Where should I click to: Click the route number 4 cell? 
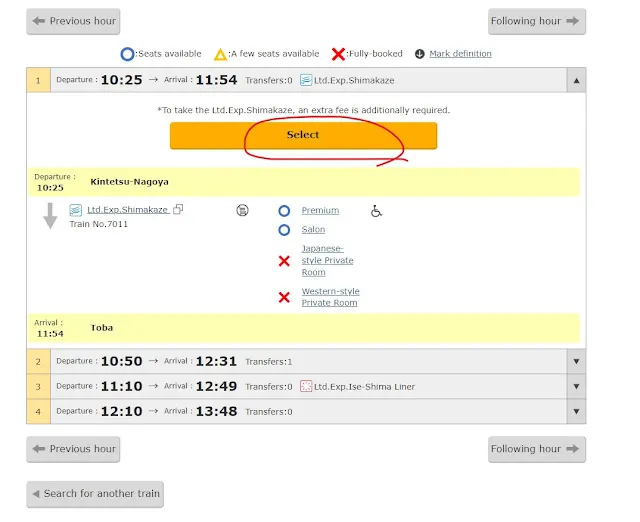point(38,411)
